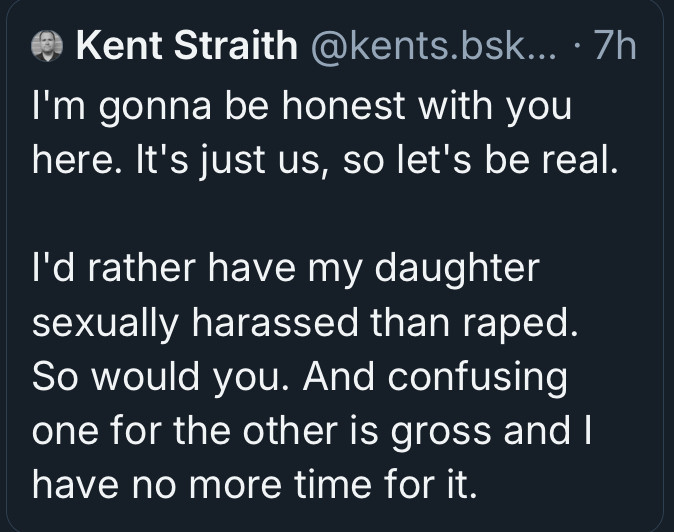This screenshot has width=674, height=532.
Task: Click the phrase "let's be real."
Action: (508, 160)
